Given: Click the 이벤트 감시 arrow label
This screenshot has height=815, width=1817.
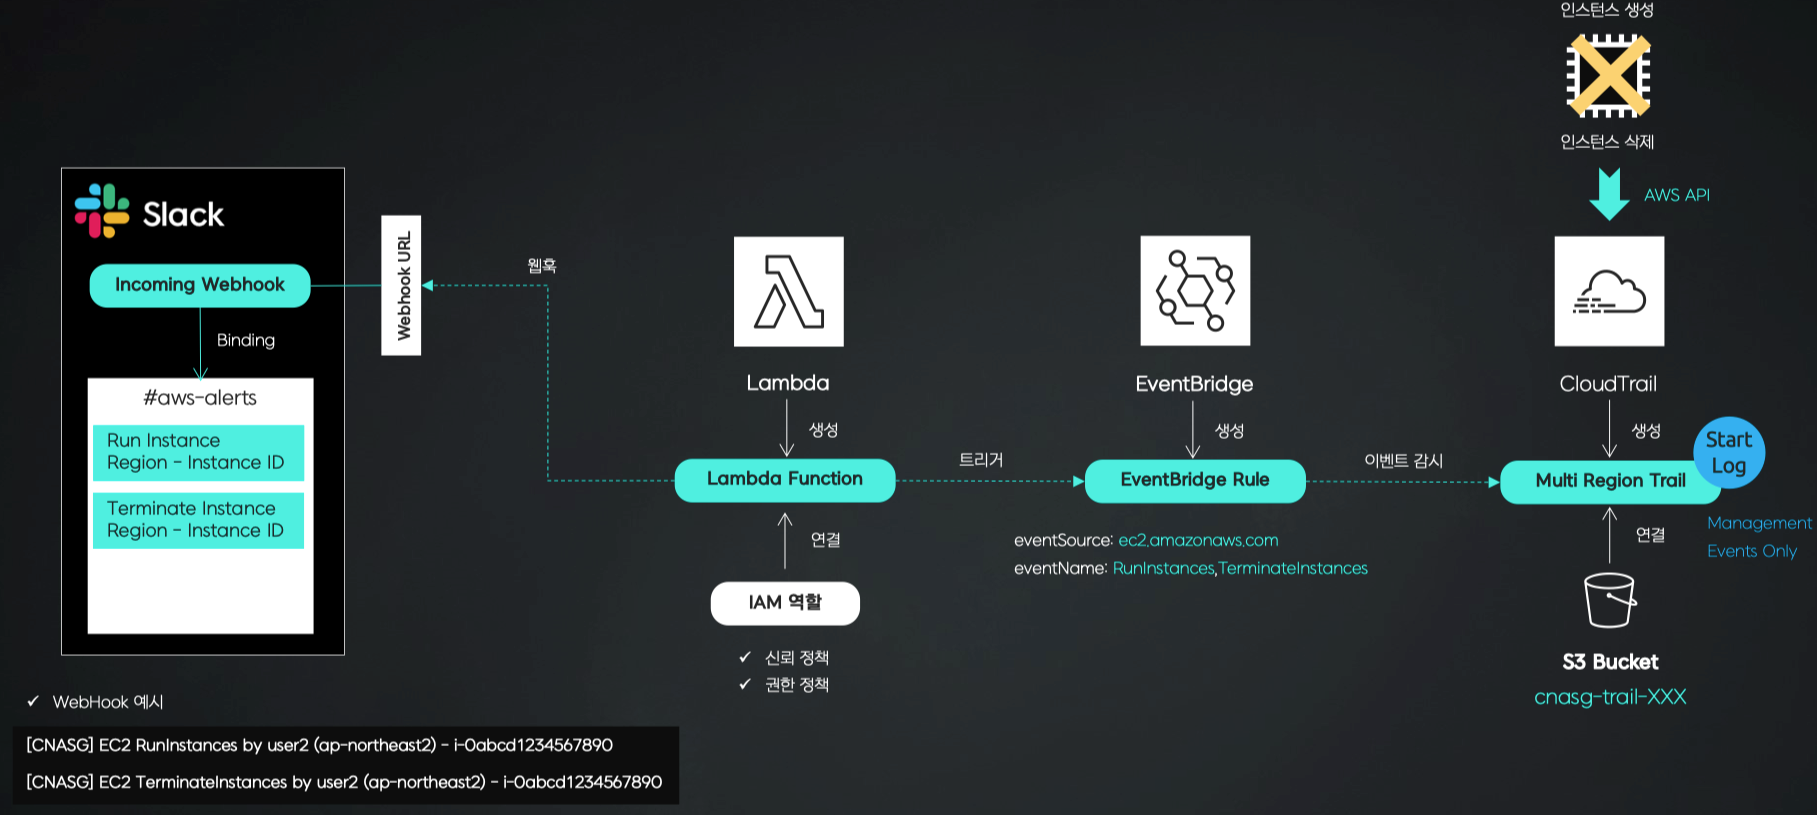Looking at the screenshot, I should coord(1403,461).
